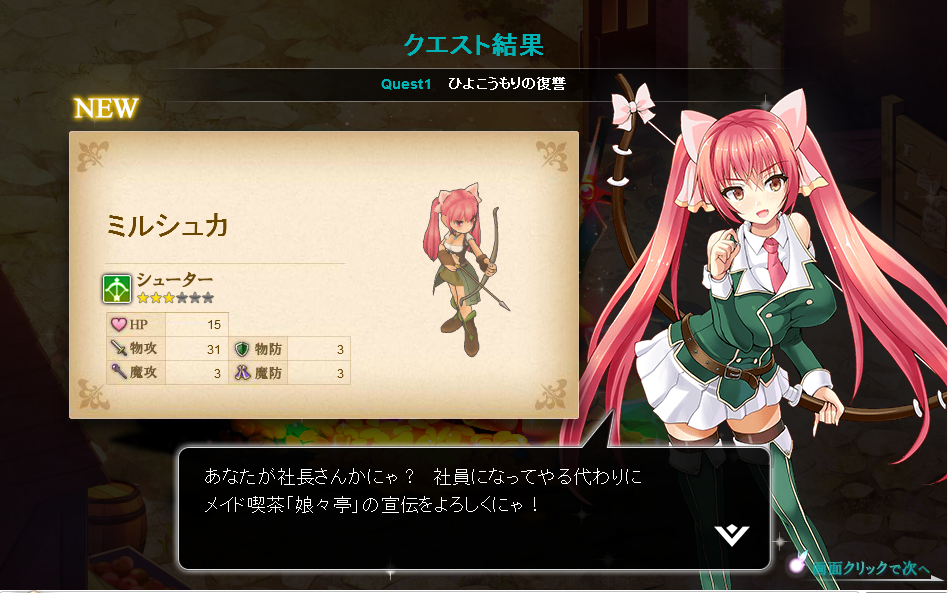Click the dialogue text box

coord(475,508)
